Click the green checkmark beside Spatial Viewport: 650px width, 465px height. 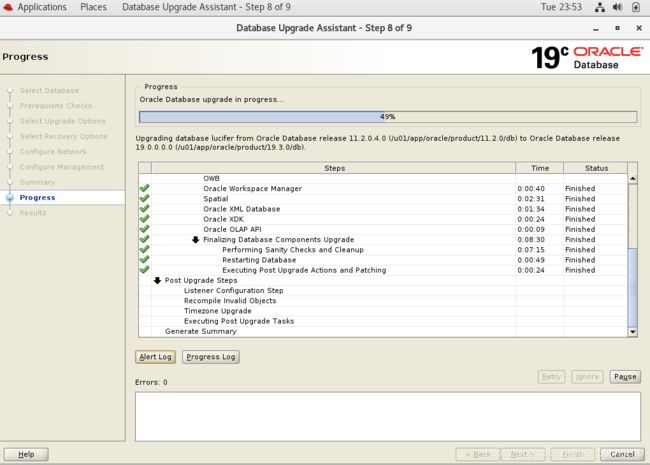(x=144, y=199)
